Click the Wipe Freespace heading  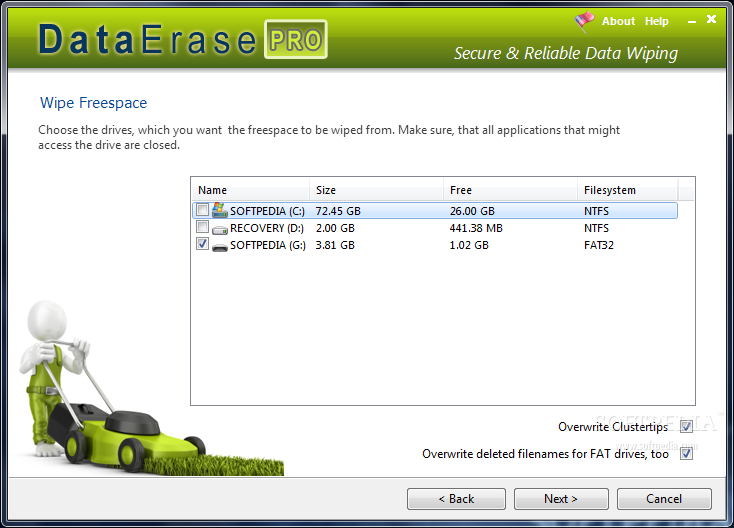point(94,103)
